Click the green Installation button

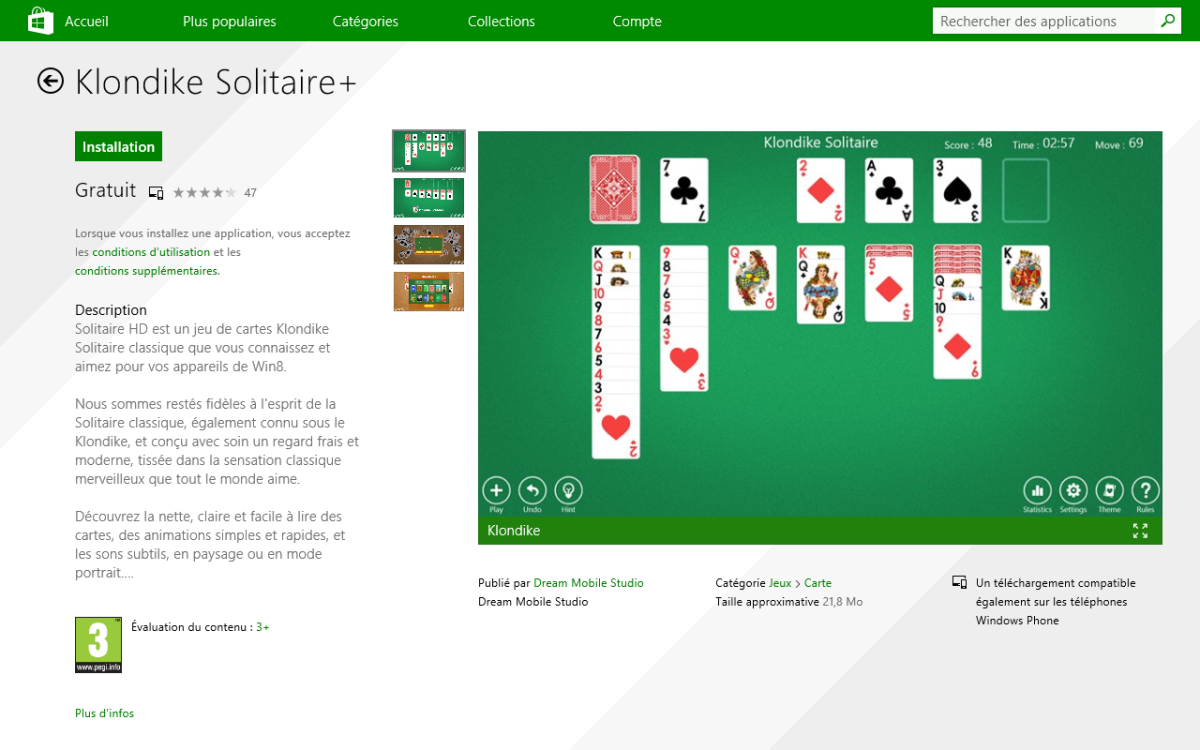coord(118,146)
